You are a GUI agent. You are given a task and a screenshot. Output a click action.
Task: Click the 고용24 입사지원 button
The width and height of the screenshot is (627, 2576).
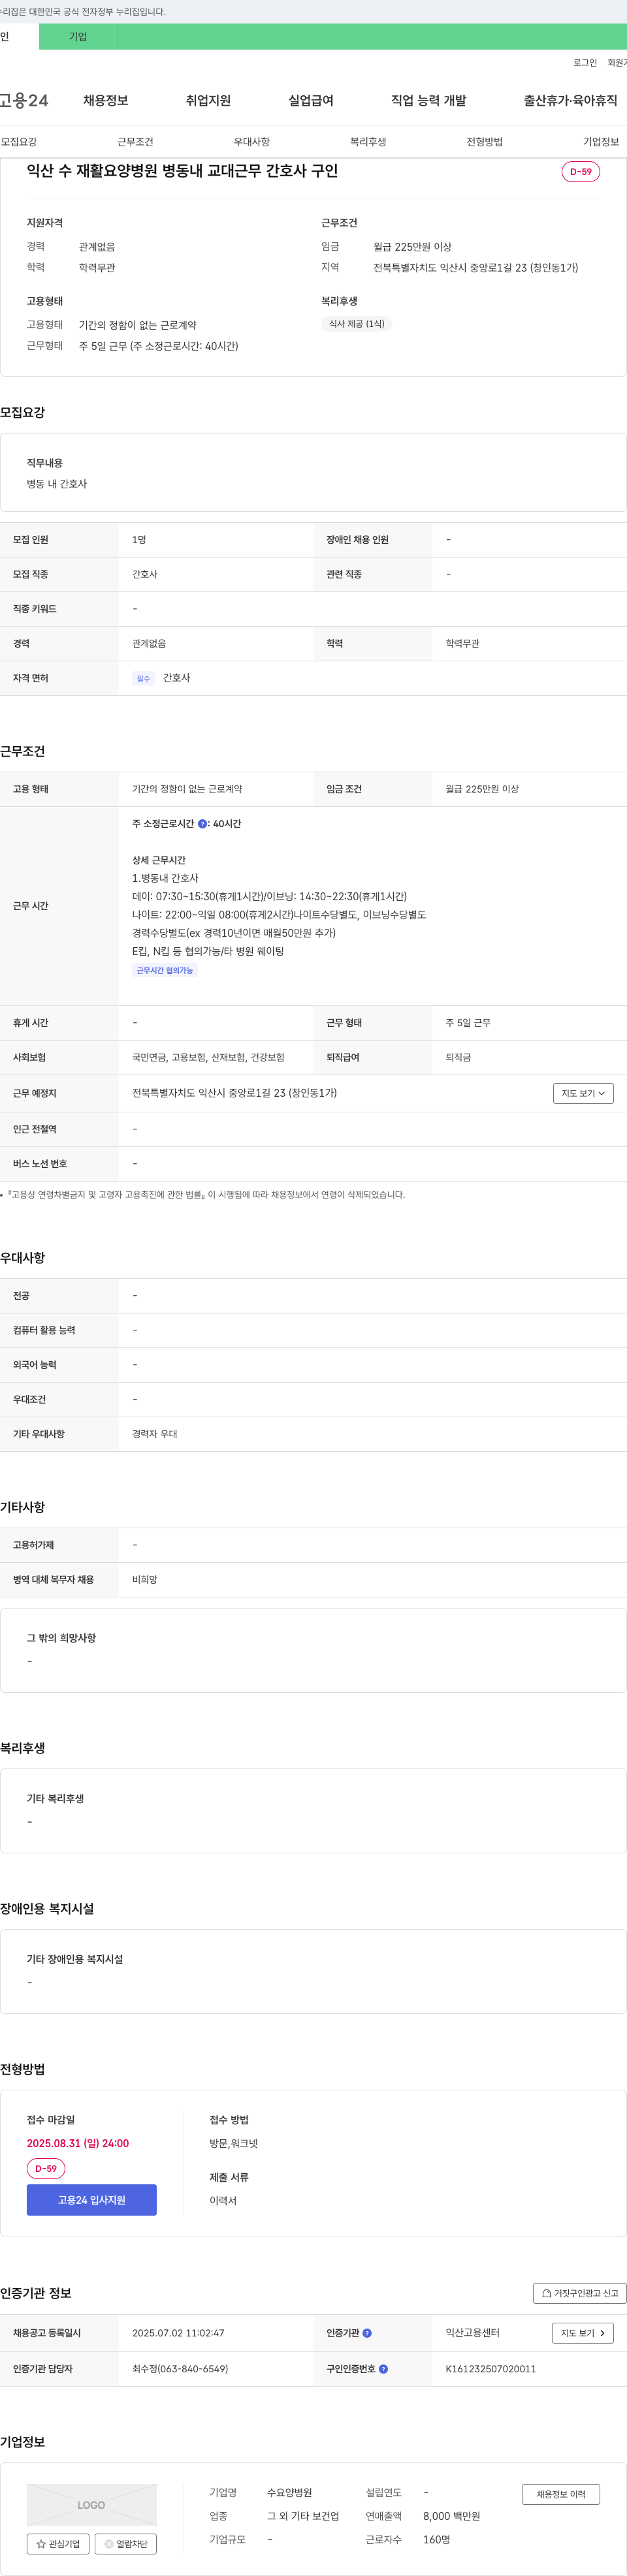(x=92, y=2200)
